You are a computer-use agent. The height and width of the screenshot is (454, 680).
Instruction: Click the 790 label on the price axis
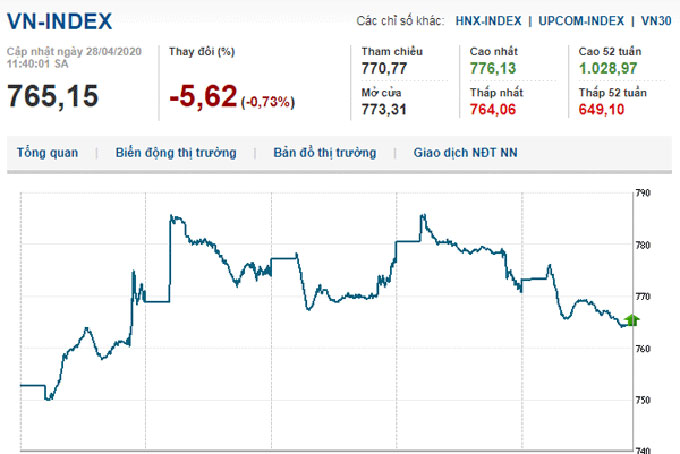(x=643, y=193)
